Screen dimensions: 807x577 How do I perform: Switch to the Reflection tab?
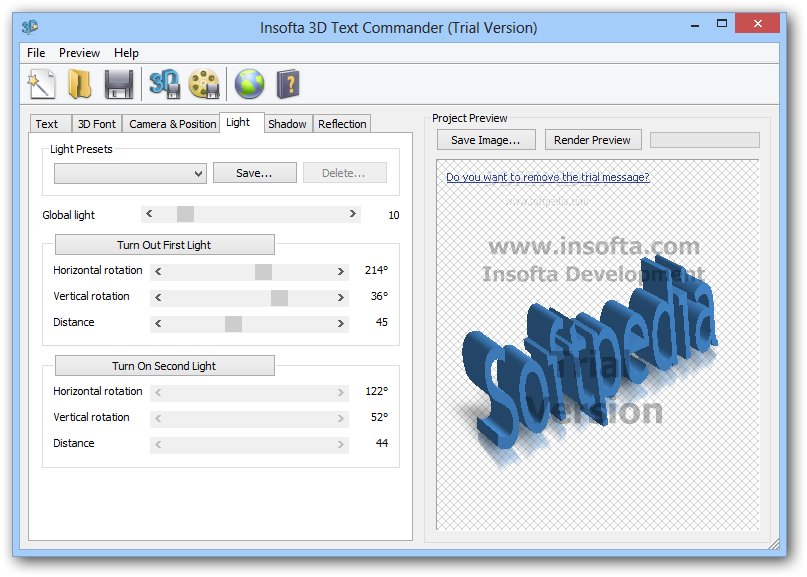tap(342, 124)
